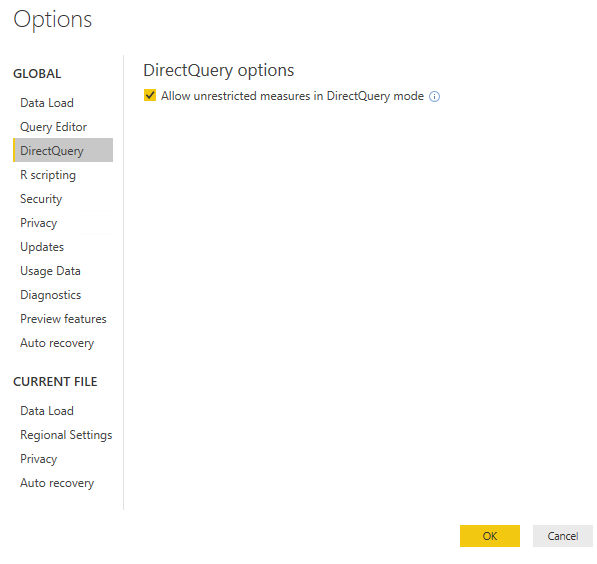Viewport: 597px width, 564px height.
Task: Click the CURRENT FILE section header
Action: click(x=55, y=382)
